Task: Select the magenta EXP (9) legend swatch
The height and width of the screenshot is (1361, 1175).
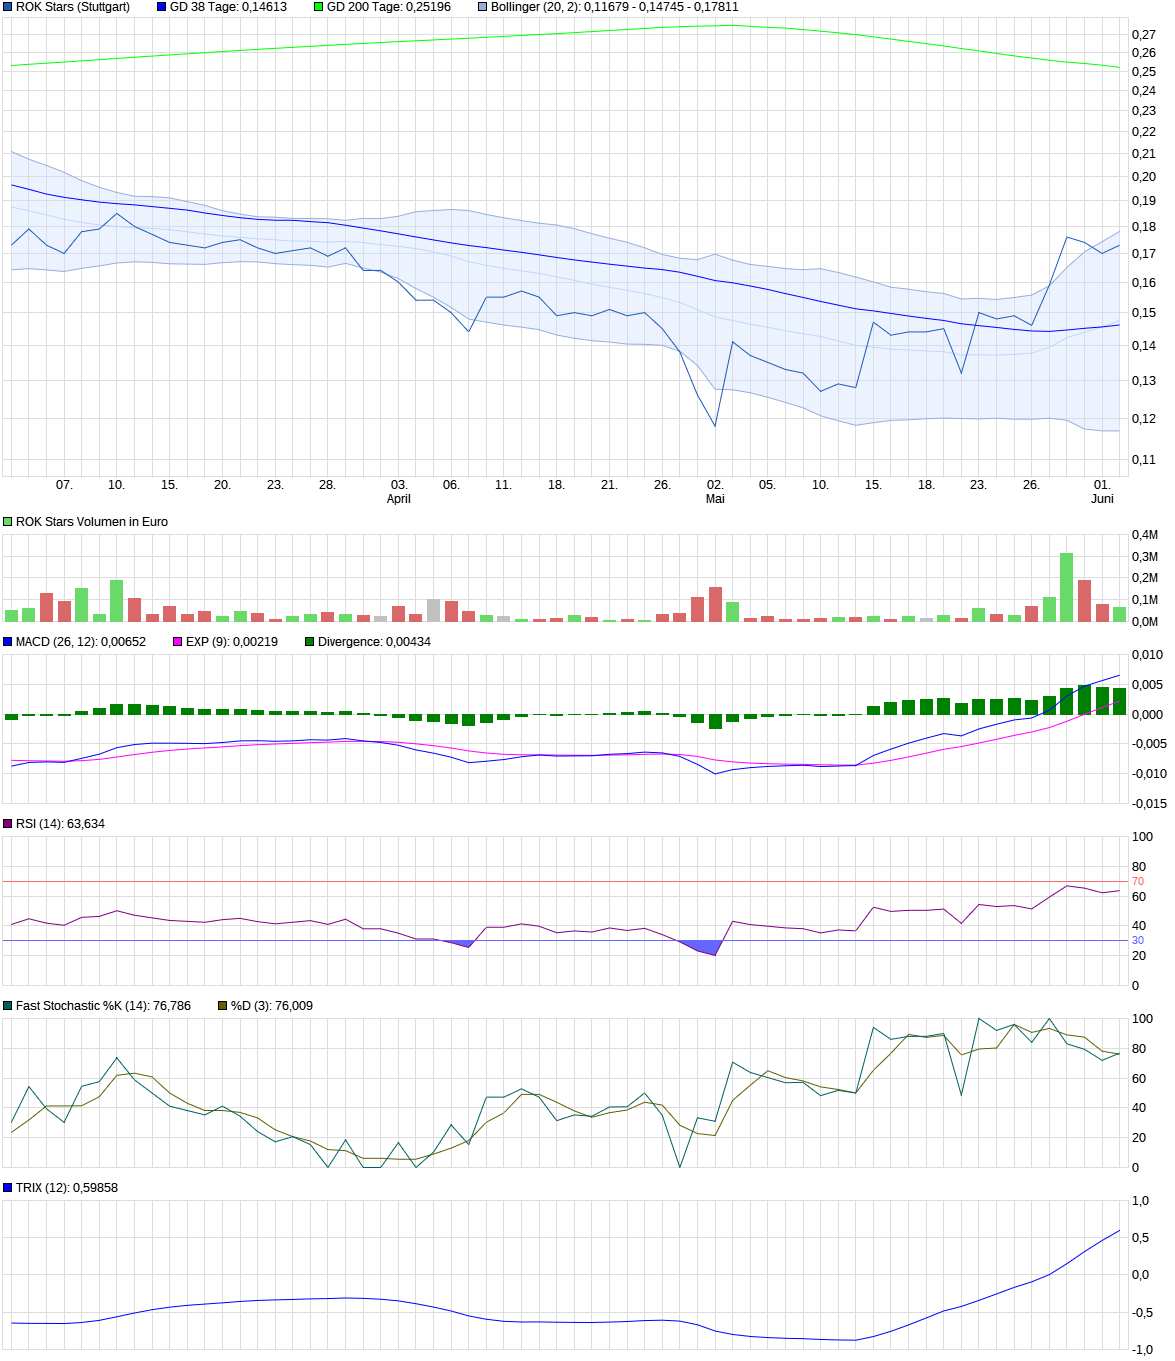Action: pos(178,642)
